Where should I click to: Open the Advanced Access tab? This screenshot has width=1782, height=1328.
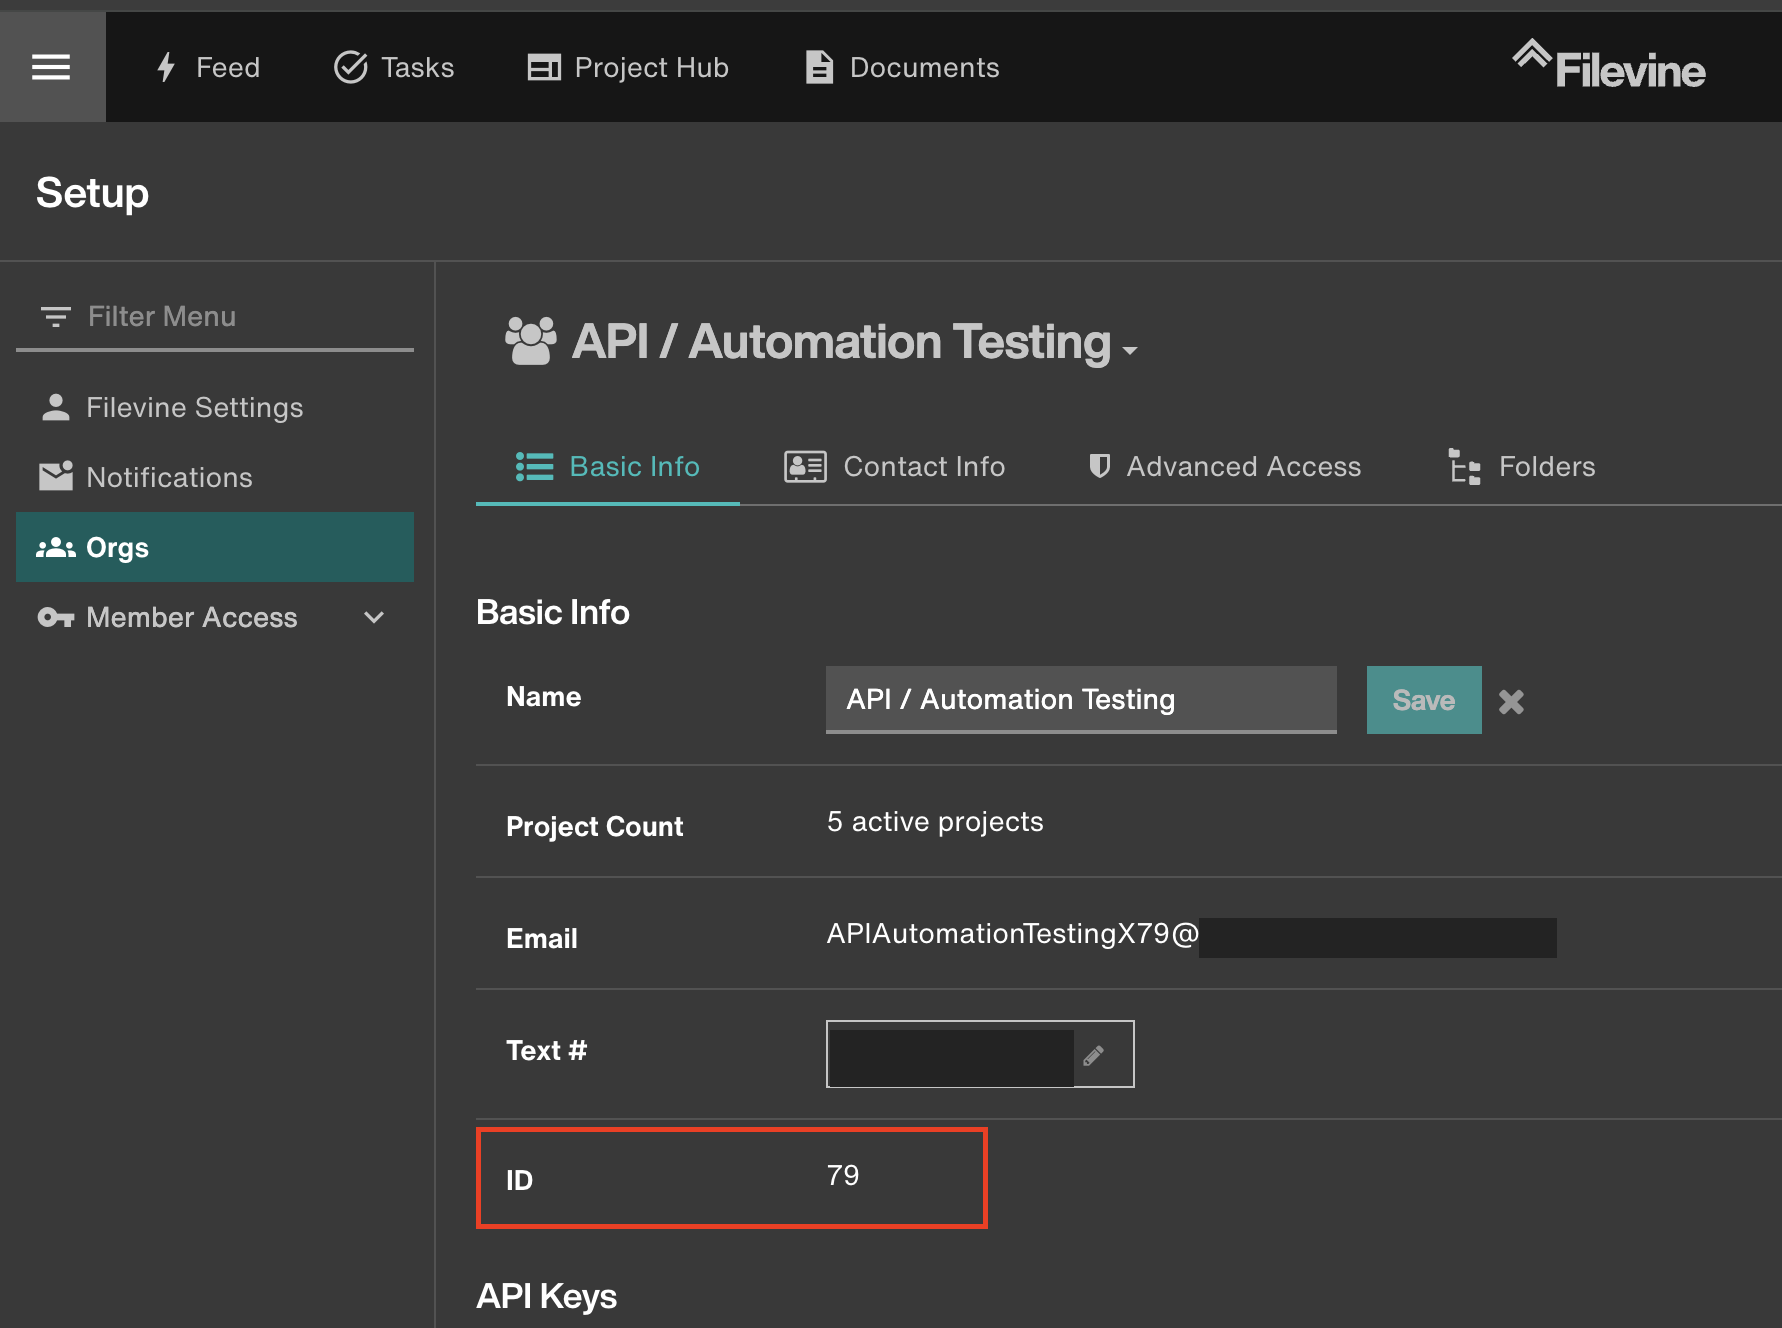[x=1225, y=467]
